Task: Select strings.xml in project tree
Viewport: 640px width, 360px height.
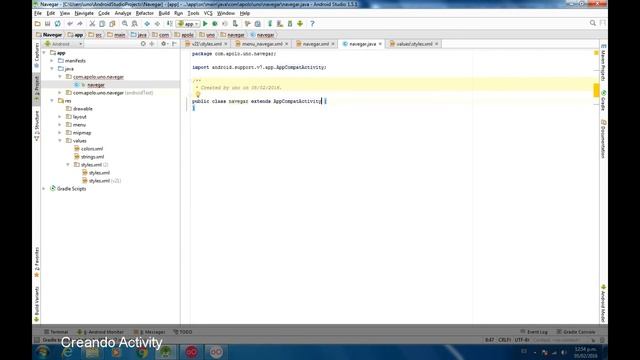Action: pyautogui.click(x=92, y=157)
